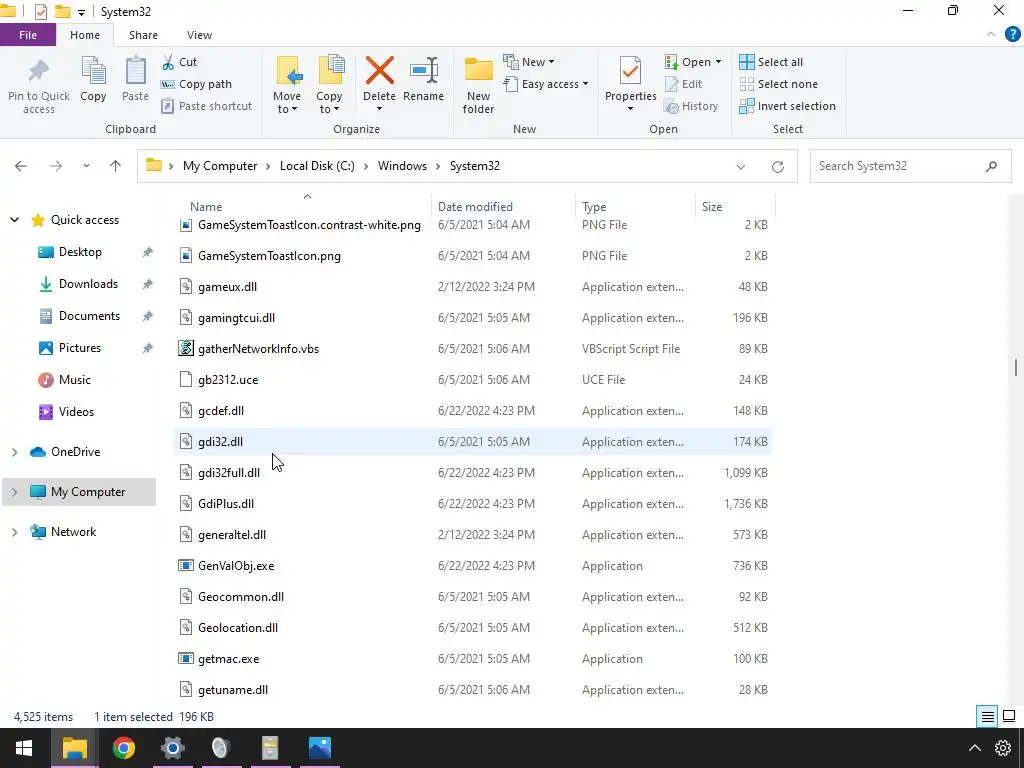The image size is (1024, 768).
Task: Collapse the ribbon with the chevron
Action: pyautogui.click(x=991, y=35)
